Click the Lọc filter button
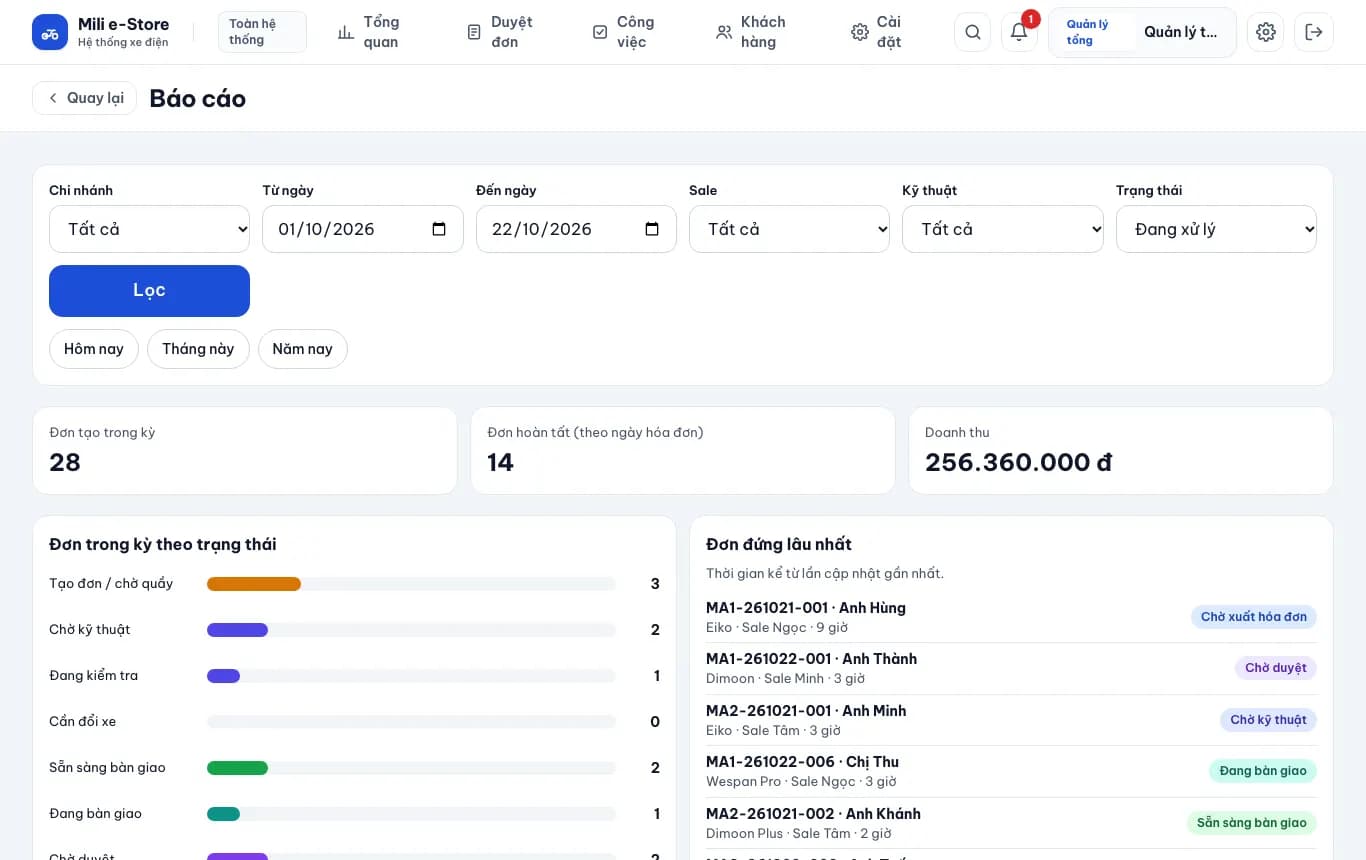Viewport: 1366px width, 860px height. 149,291
